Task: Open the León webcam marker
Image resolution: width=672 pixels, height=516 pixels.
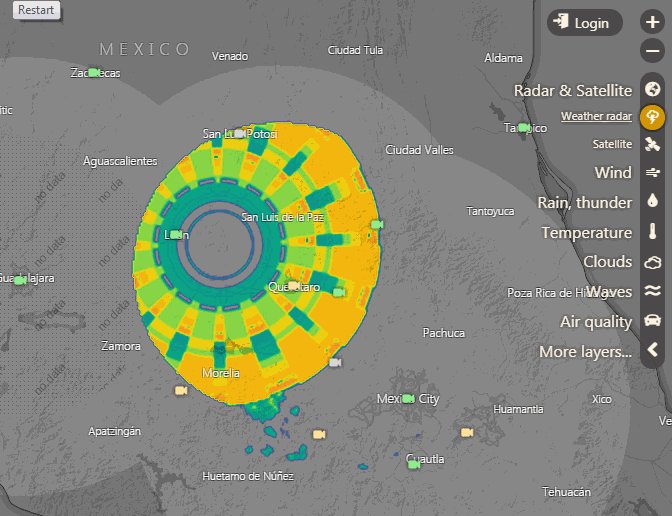Action: [176, 234]
